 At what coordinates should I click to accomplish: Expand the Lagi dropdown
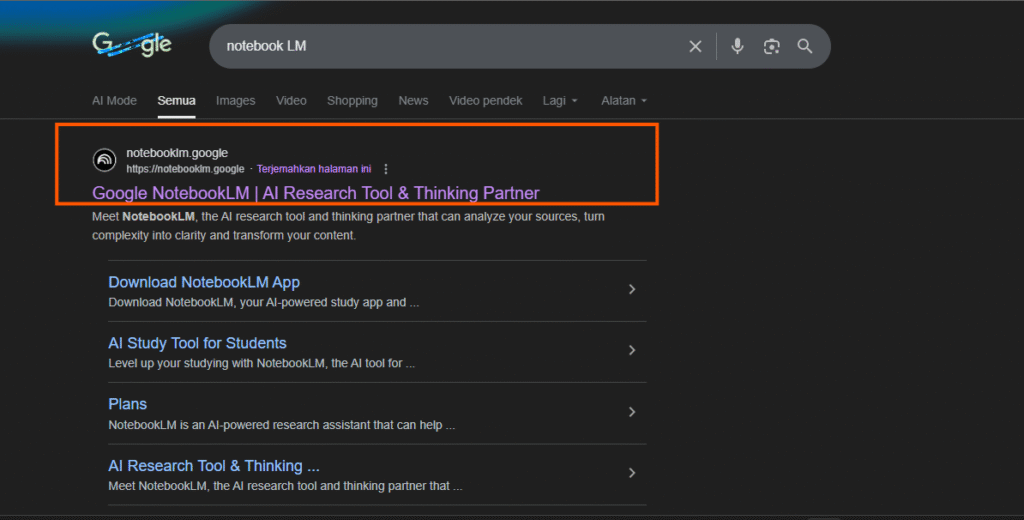tap(560, 101)
